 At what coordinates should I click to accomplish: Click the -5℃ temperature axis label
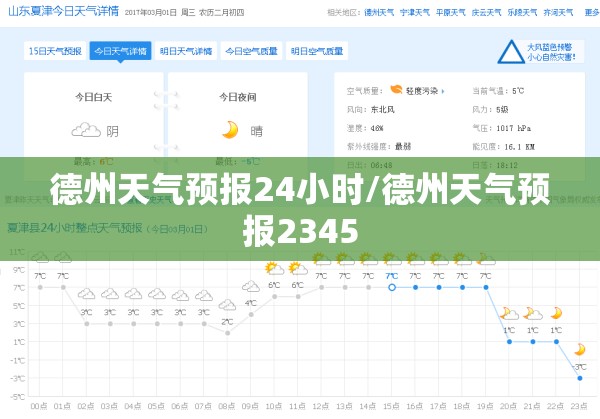[17, 397]
